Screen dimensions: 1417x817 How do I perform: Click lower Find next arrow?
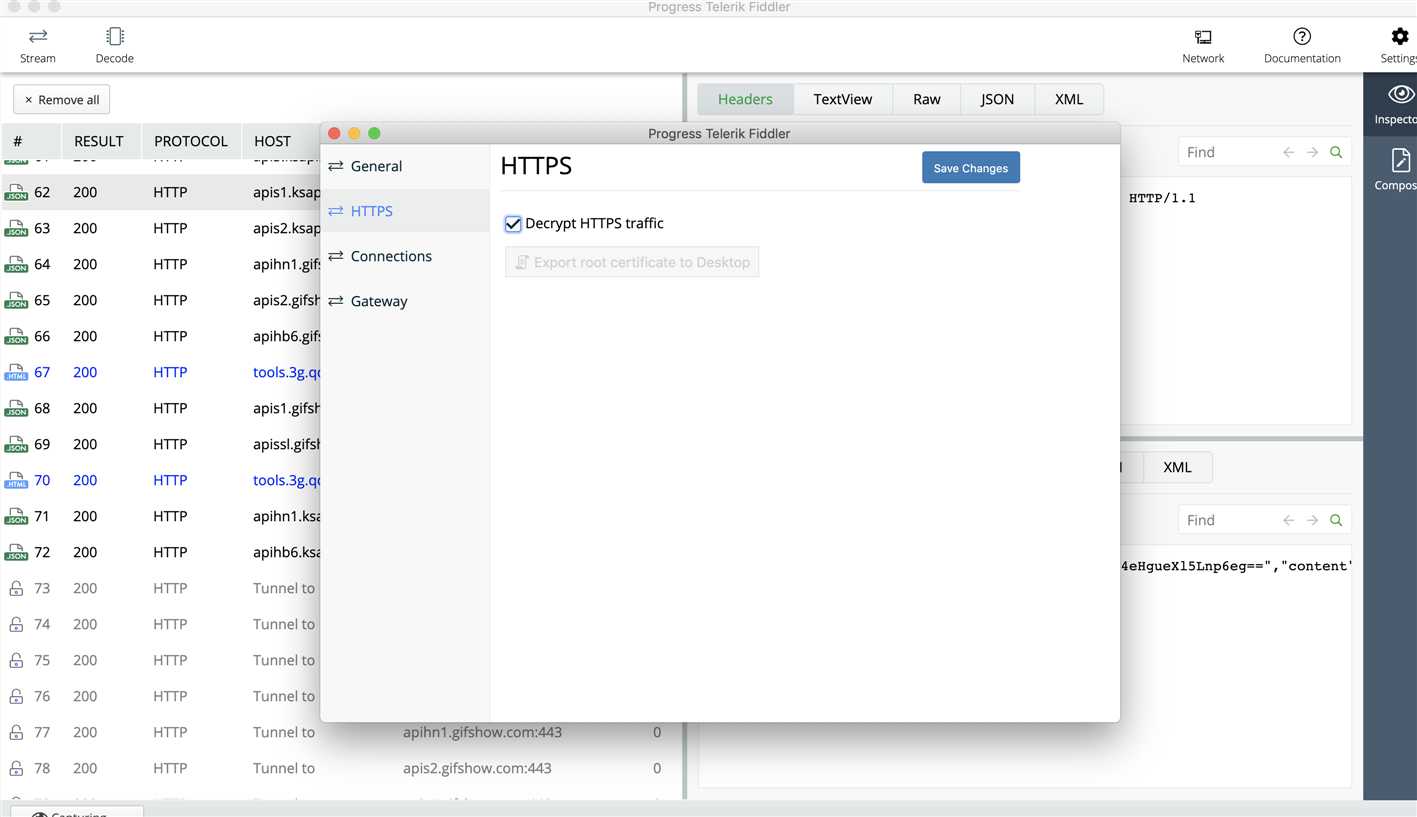click(1312, 520)
